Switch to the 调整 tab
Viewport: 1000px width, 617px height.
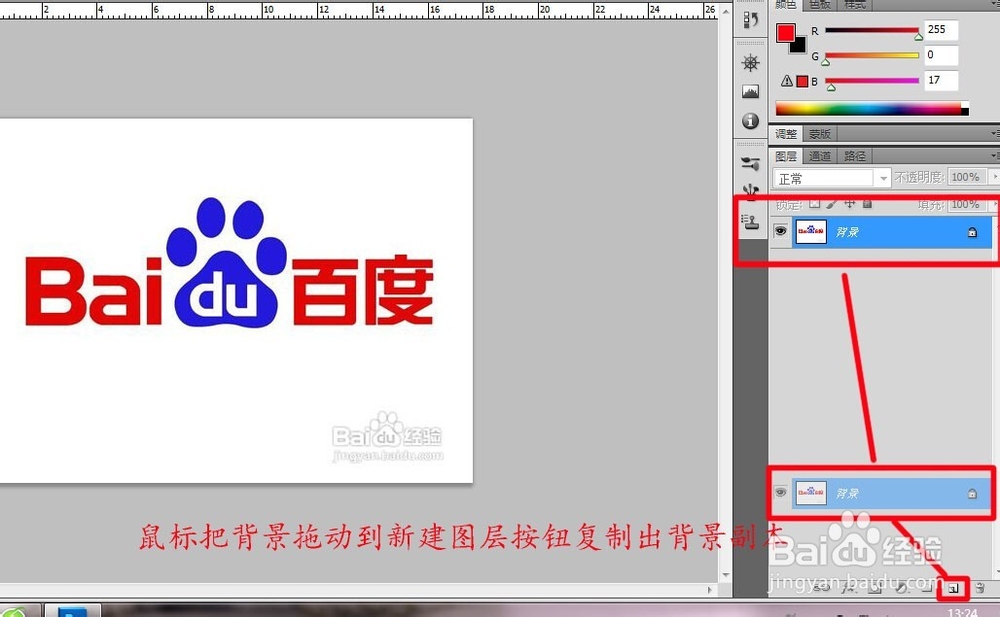(x=786, y=134)
